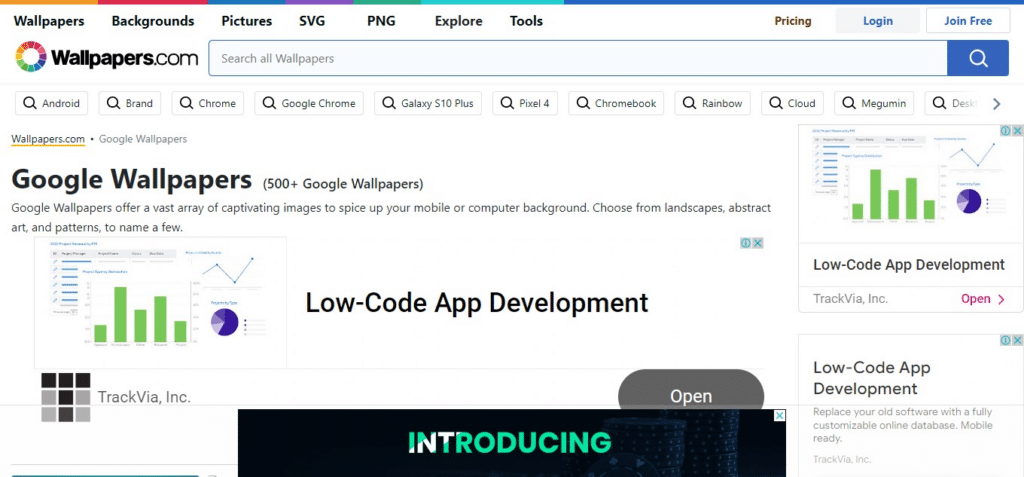
Task: Click the Chromebook tag search chip
Action: click(616, 103)
